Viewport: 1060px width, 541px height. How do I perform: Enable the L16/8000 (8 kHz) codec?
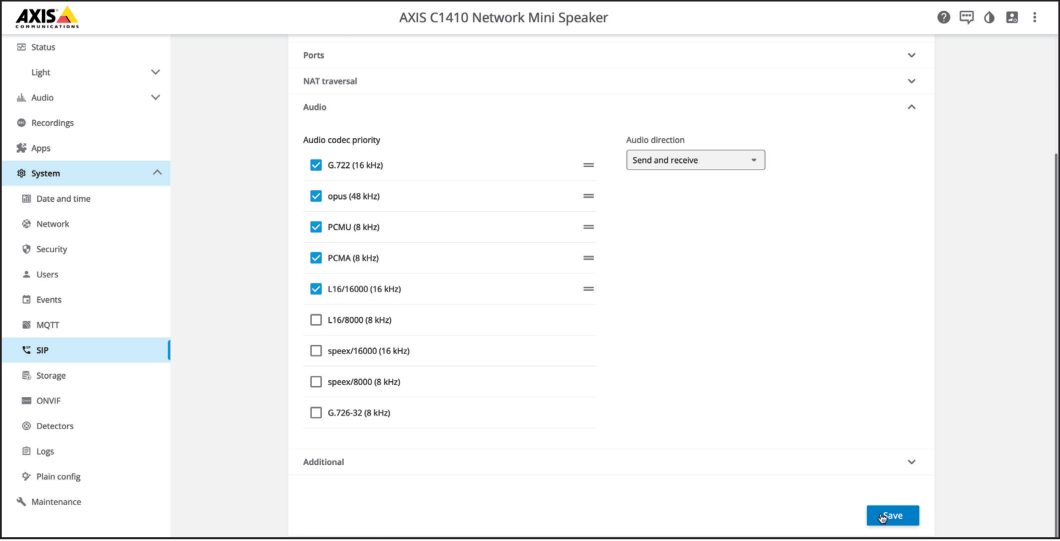point(316,320)
